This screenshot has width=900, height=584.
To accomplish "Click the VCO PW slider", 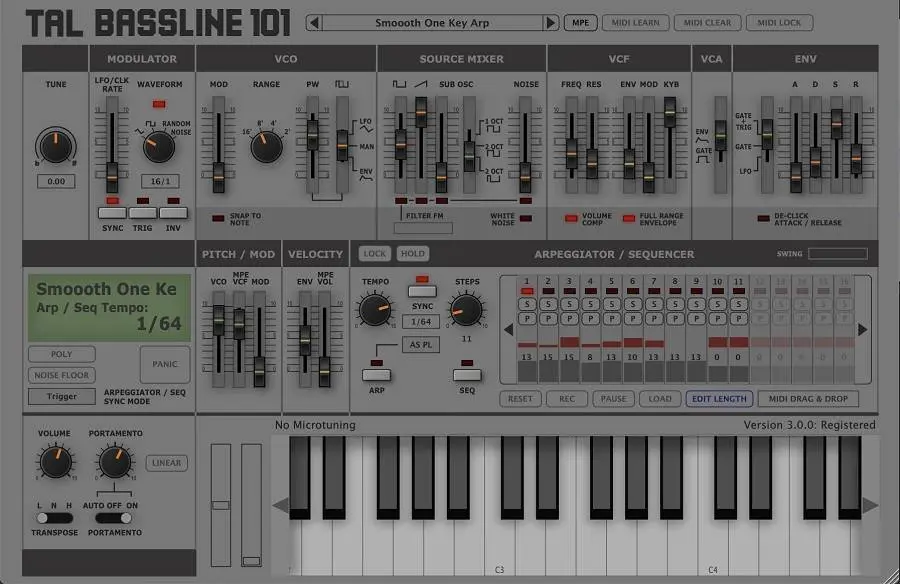I will point(312,145).
